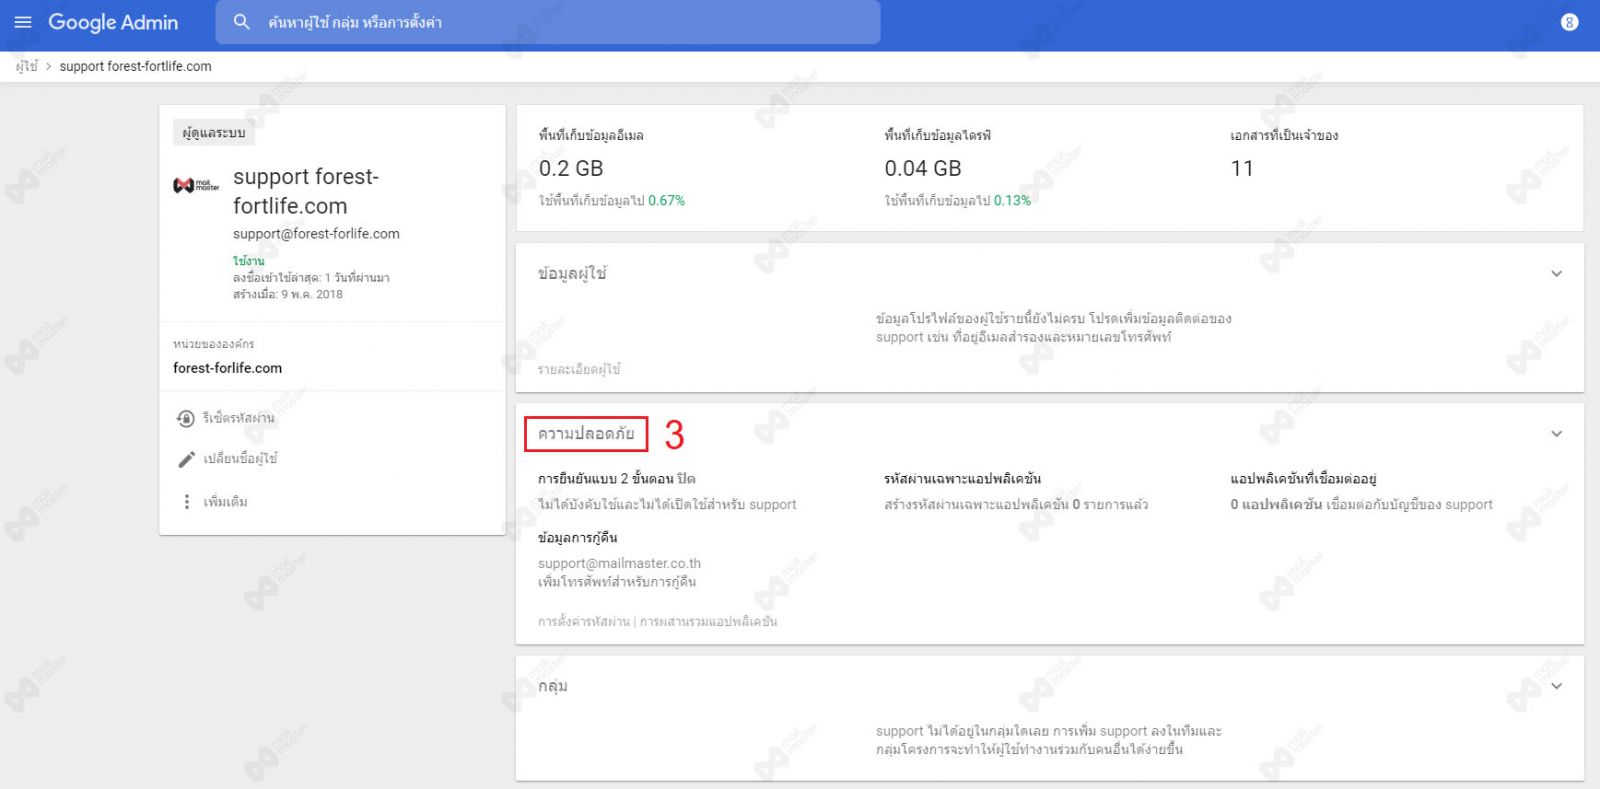
Task: Click the reset password lock icon
Action: (x=186, y=418)
